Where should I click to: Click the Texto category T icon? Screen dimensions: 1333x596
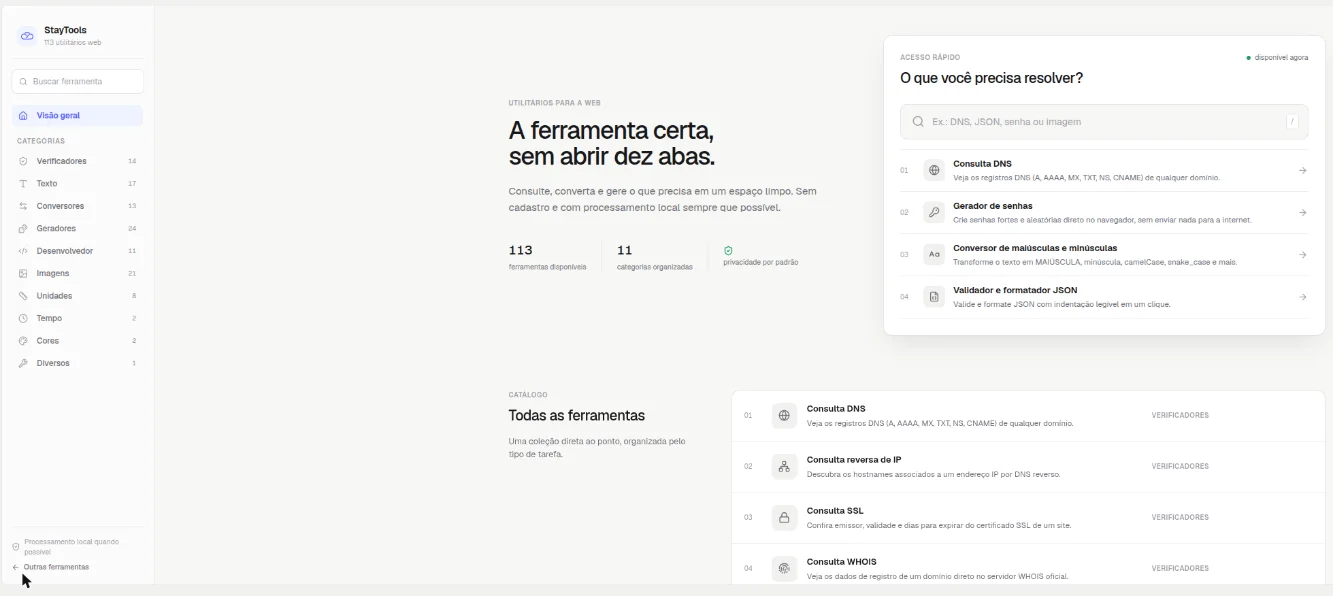[x=23, y=184]
